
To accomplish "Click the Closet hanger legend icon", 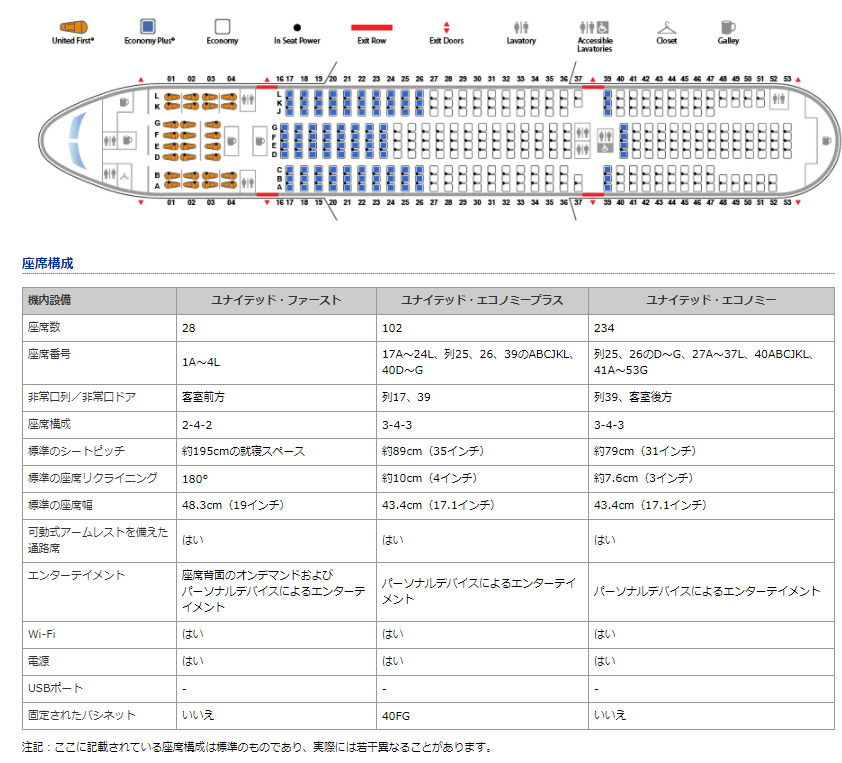I will click(x=666, y=27).
